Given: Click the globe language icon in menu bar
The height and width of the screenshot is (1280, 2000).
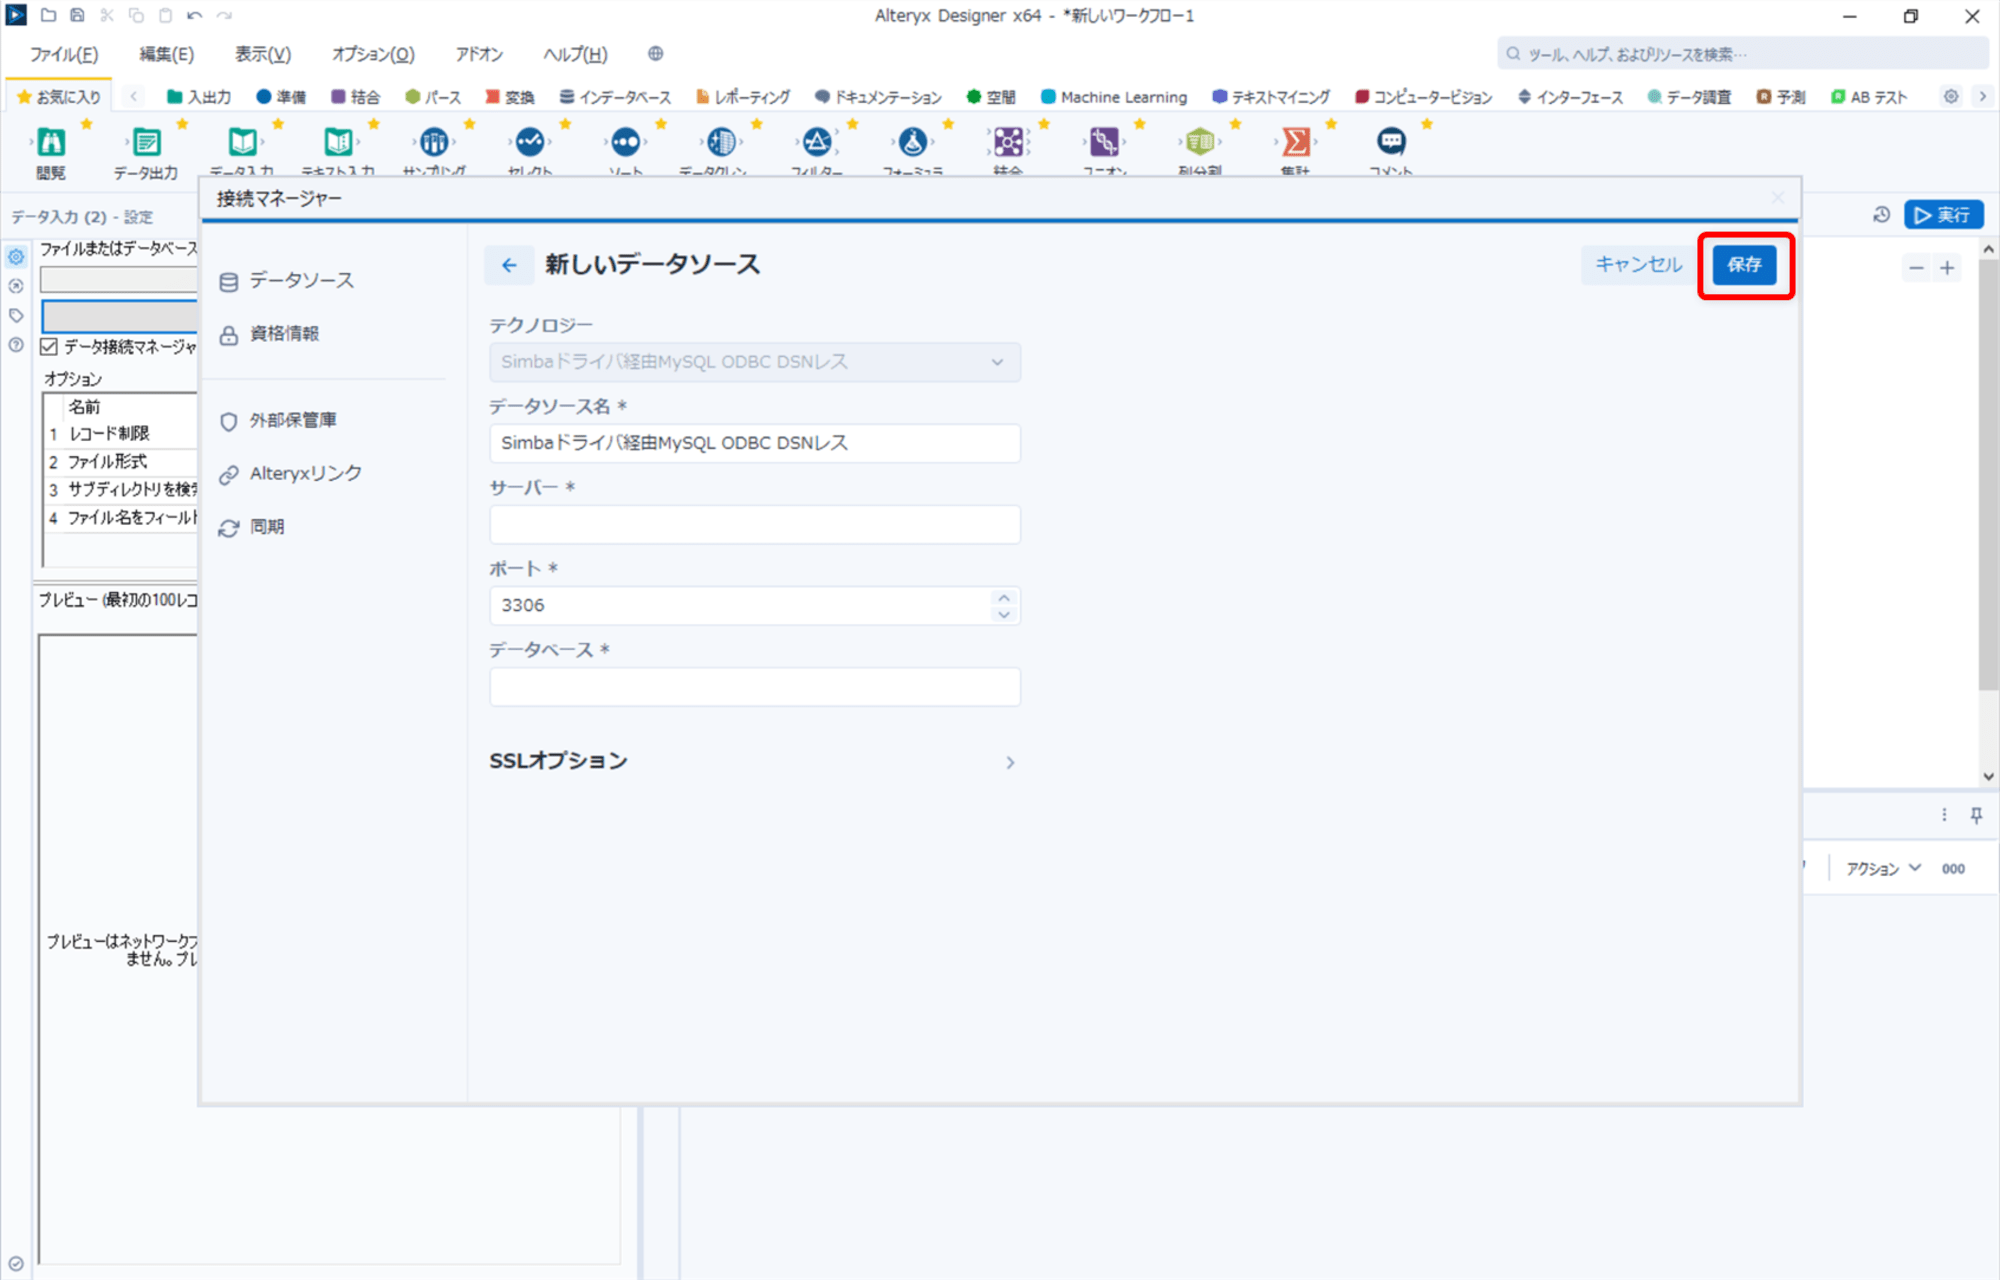Looking at the screenshot, I should coord(656,54).
